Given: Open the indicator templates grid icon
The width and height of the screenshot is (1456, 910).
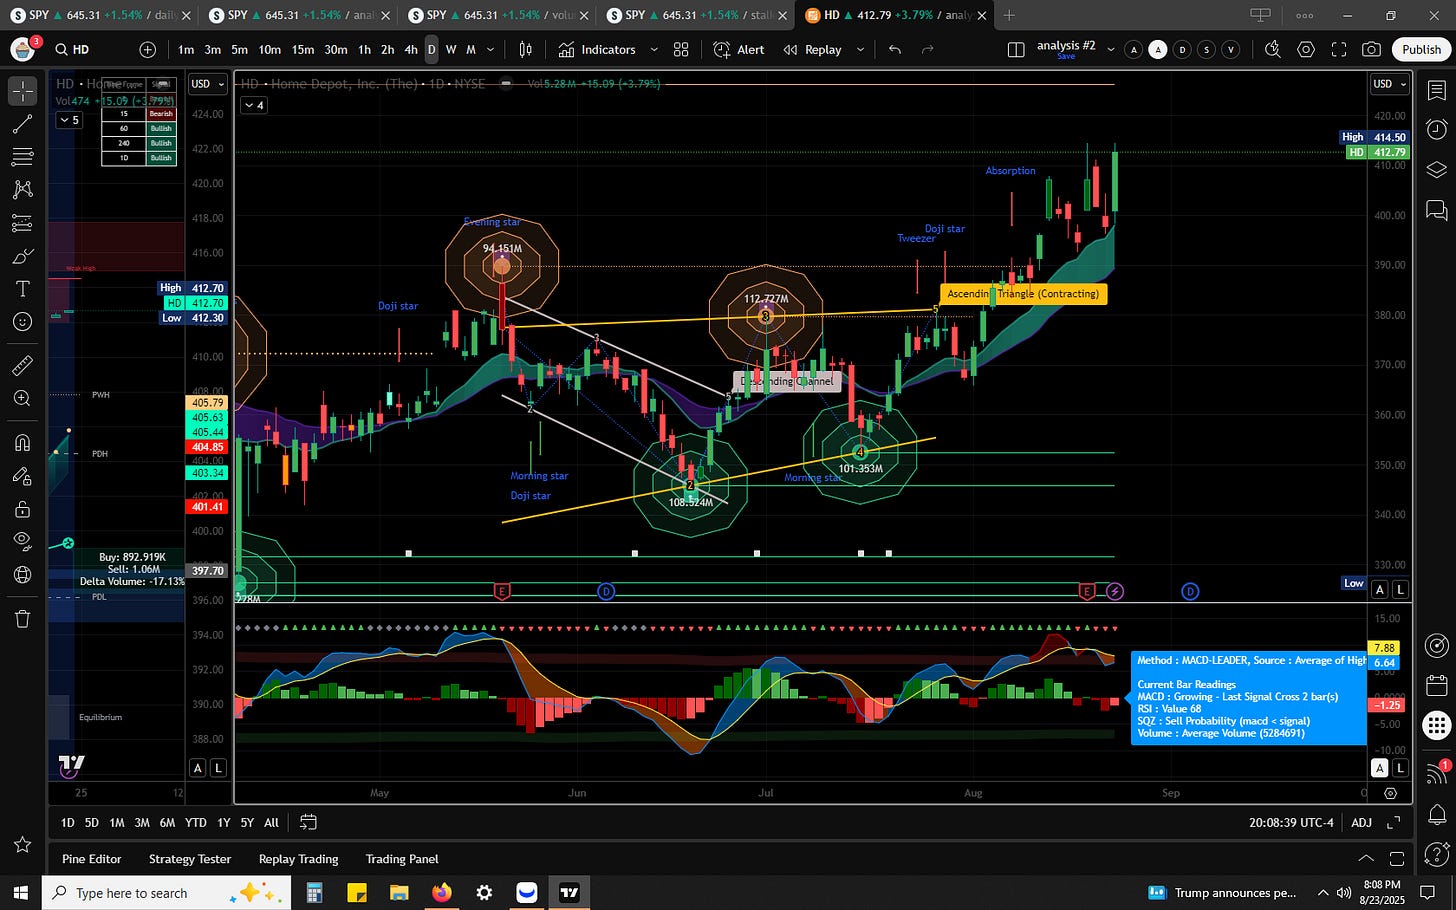Looking at the screenshot, I should pos(681,49).
